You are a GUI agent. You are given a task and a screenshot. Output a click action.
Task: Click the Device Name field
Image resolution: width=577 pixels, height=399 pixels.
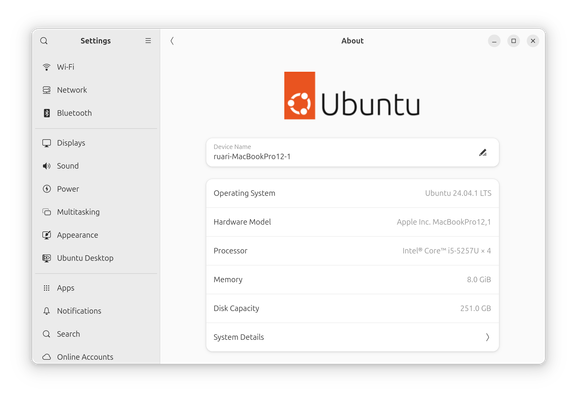pos(352,152)
